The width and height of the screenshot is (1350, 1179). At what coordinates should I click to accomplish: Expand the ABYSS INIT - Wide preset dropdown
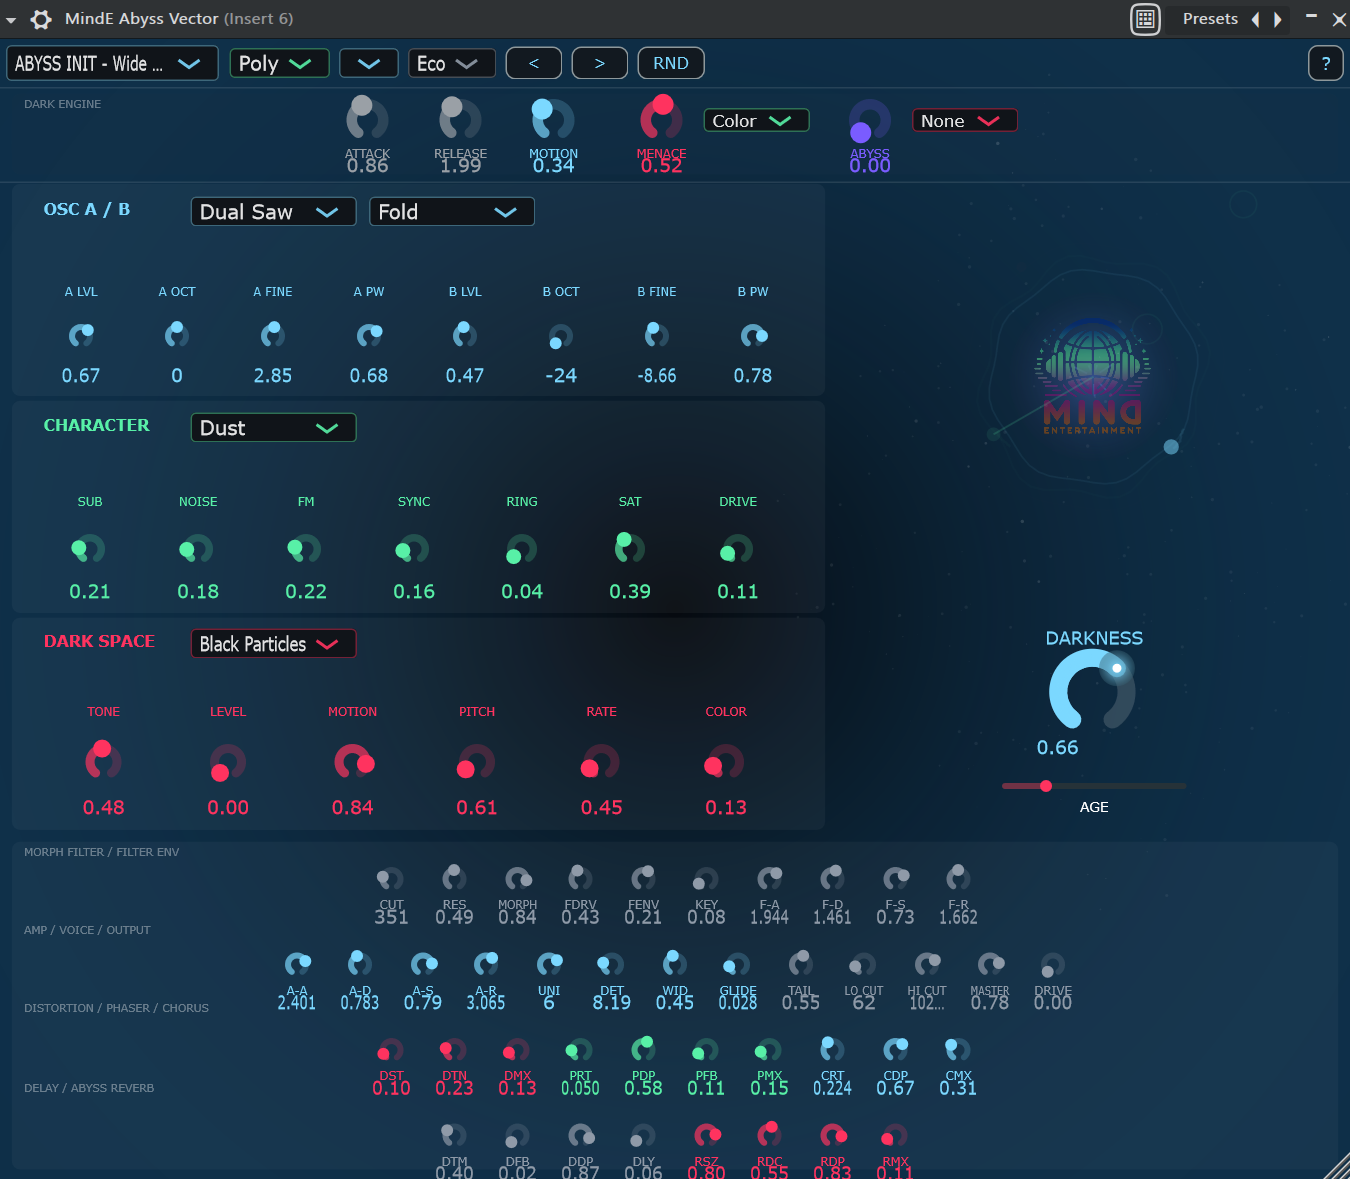(112, 64)
